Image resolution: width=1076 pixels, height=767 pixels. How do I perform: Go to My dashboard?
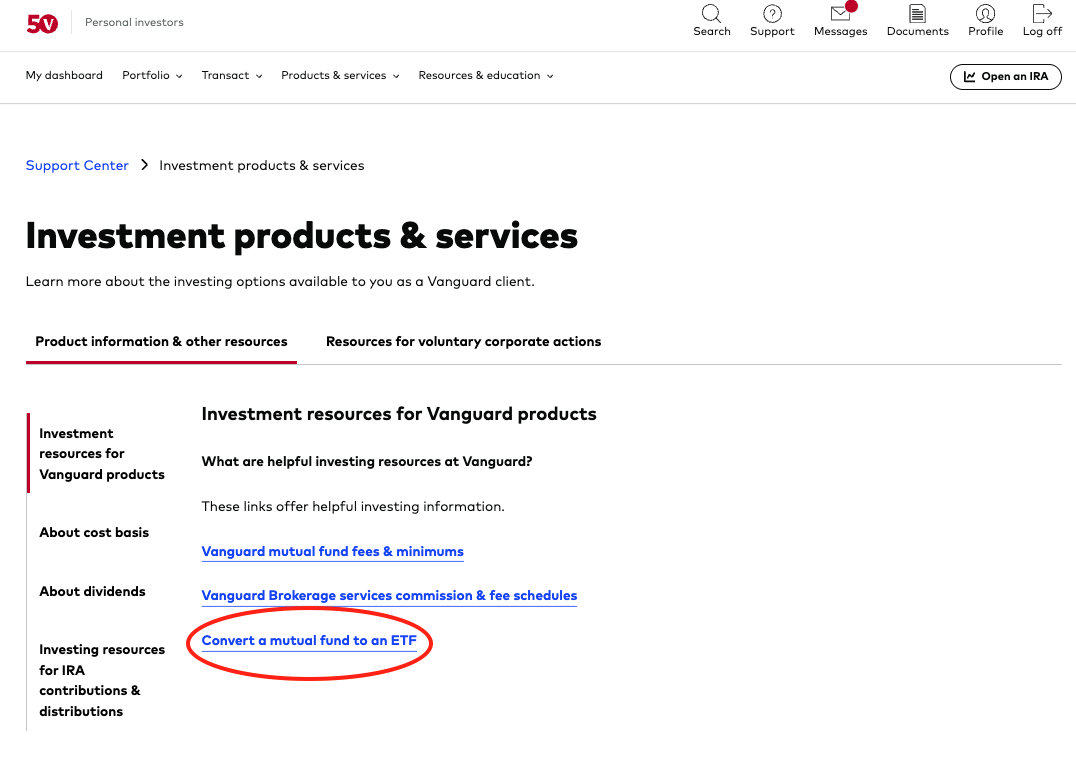64,75
